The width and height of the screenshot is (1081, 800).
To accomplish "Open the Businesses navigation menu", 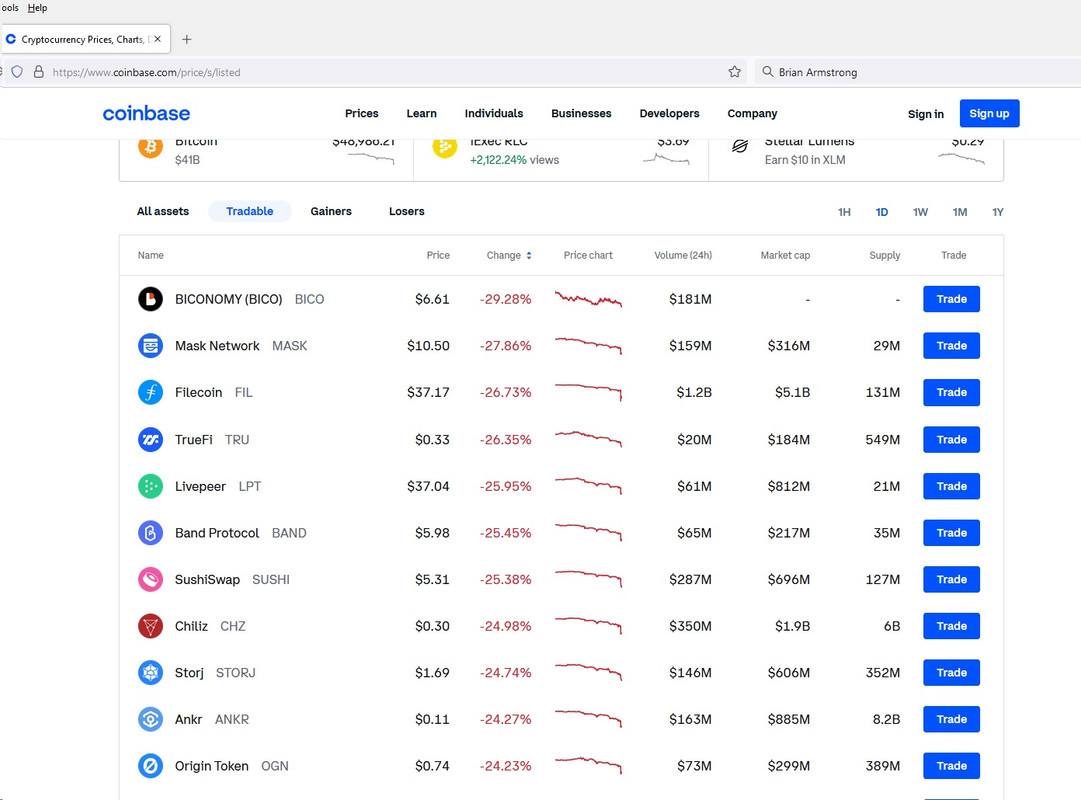I will 581,113.
